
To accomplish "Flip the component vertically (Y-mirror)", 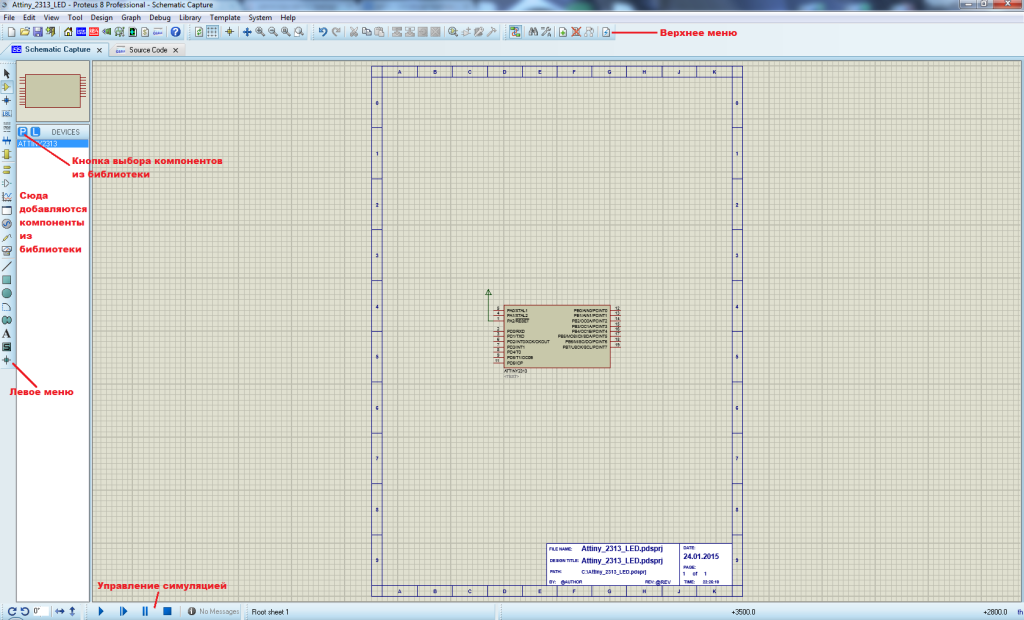I will tap(72, 612).
